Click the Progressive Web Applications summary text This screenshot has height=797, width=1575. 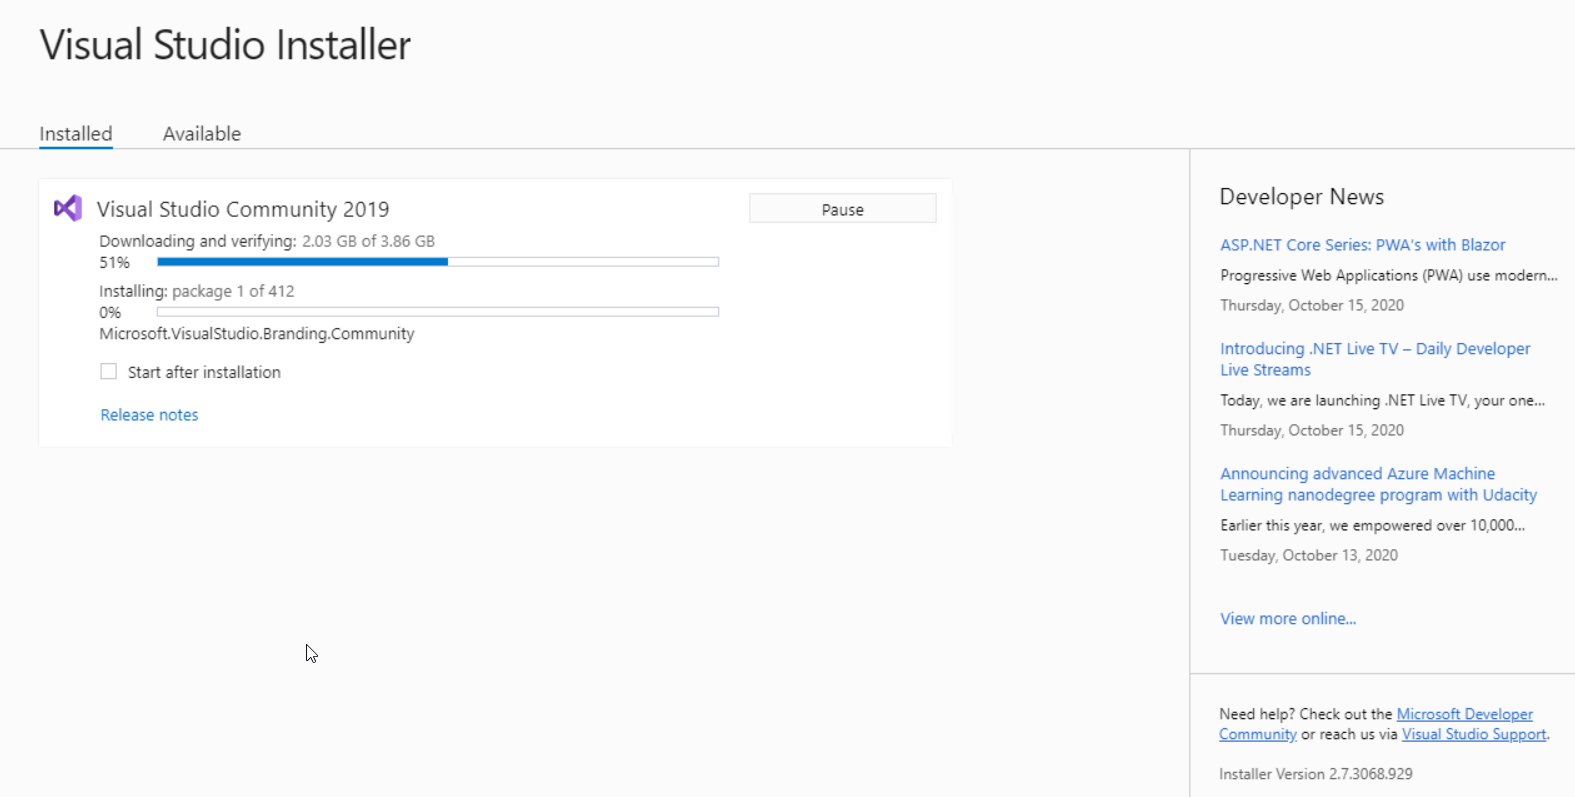pos(1388,276)
